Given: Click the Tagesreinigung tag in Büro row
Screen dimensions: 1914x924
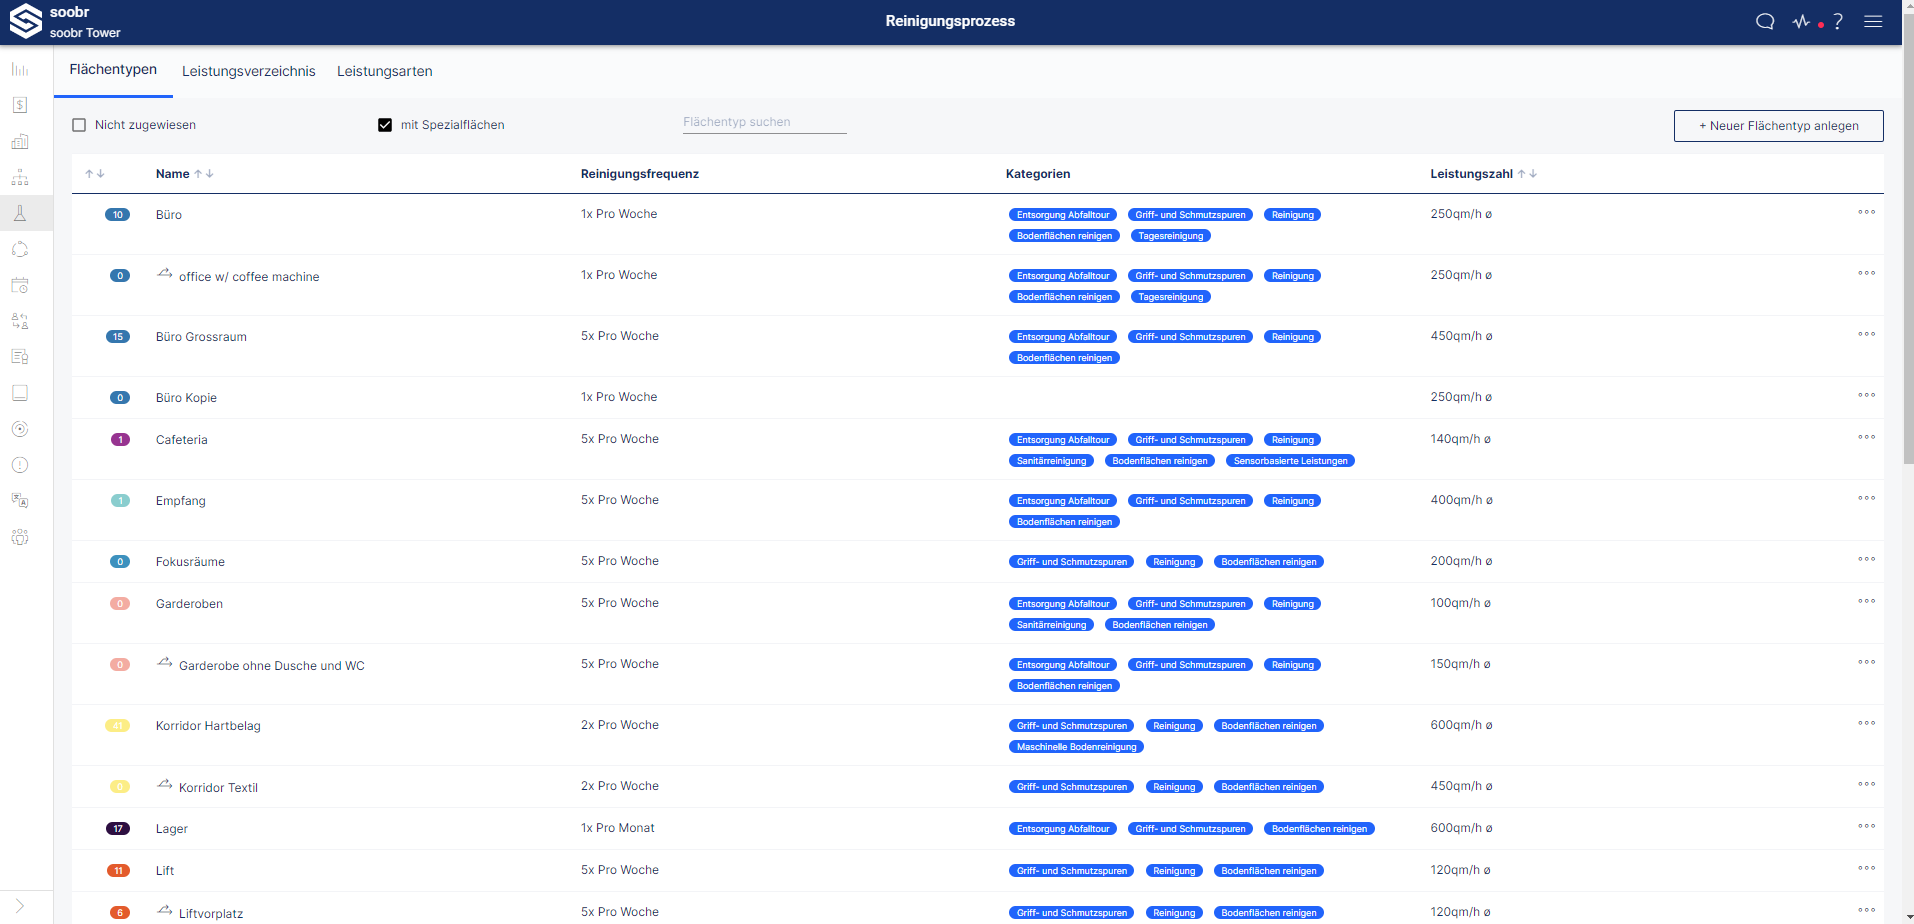Looking at the screenshot, I should (1171, 236).
